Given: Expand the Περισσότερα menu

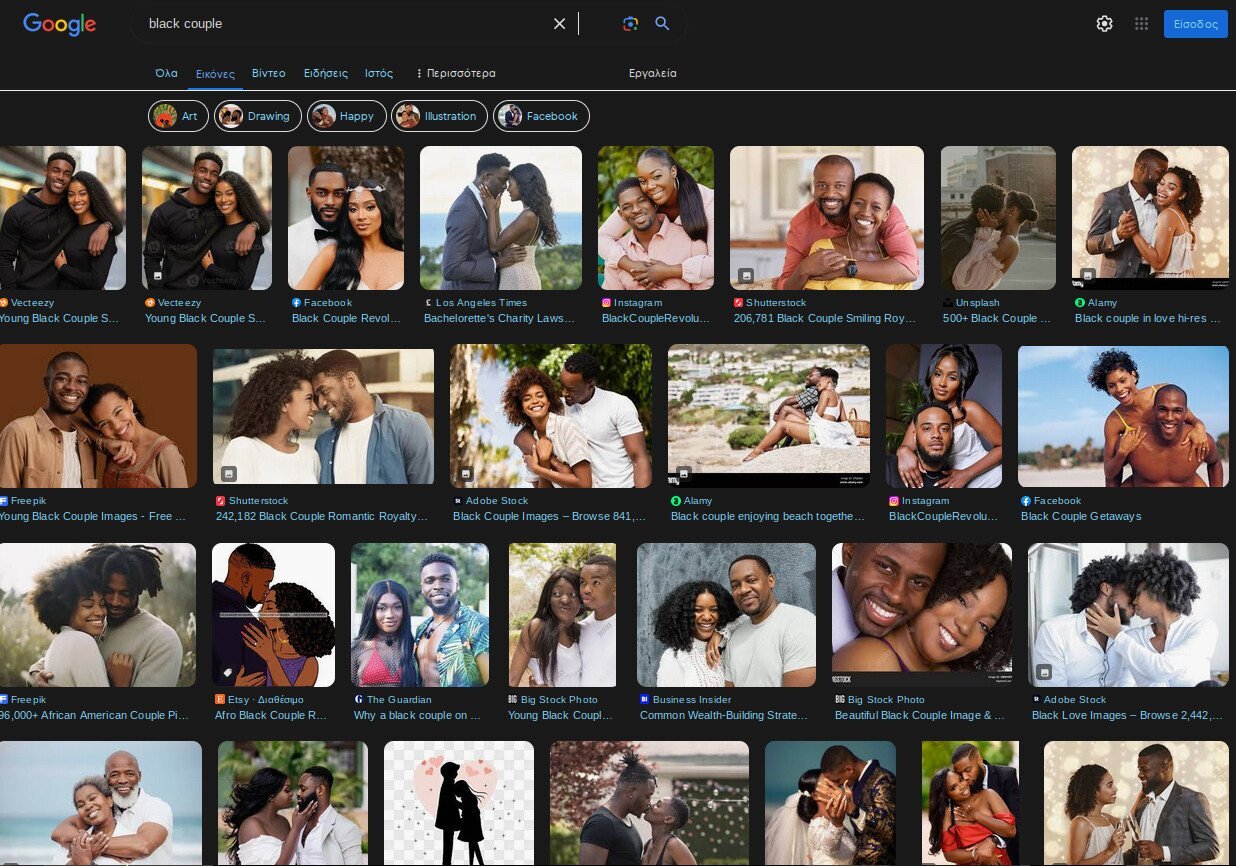Looking at the screenshot, I should (455, 73).
